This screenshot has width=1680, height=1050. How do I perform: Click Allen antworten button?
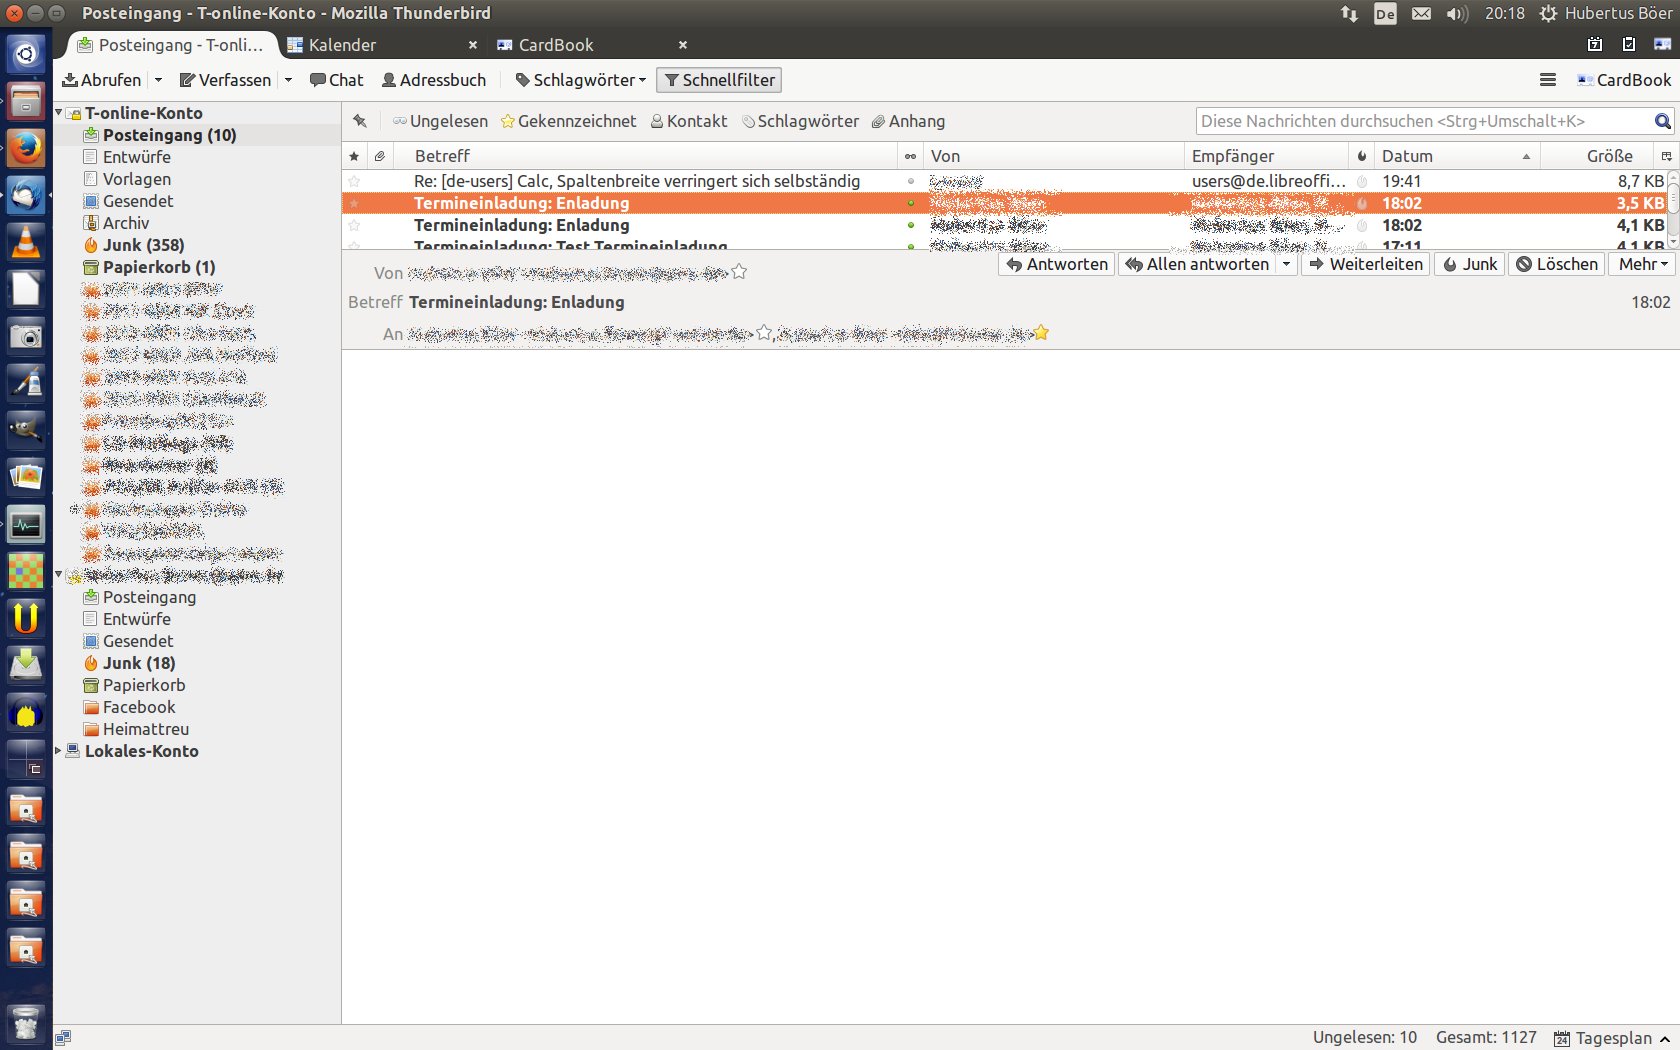click(1196, 264)
